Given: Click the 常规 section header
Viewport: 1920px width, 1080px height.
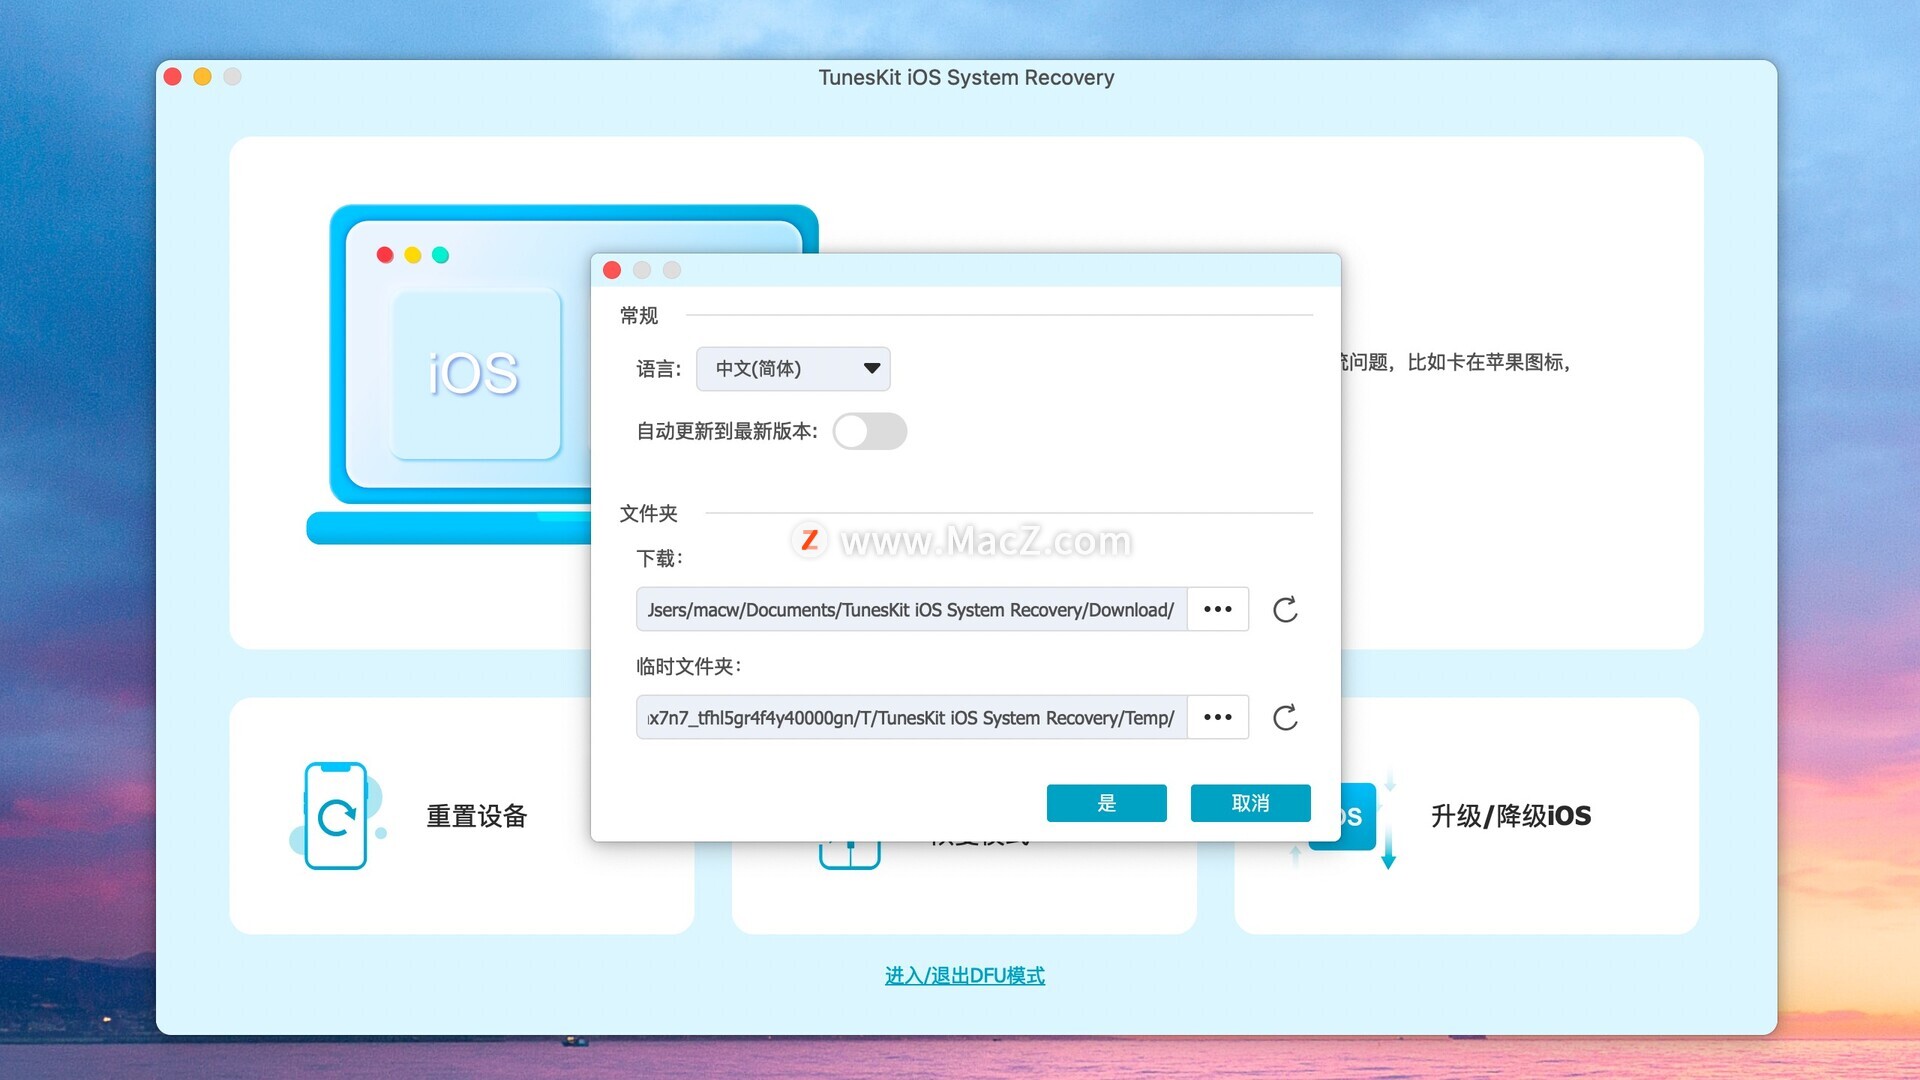Looking at the screenshot, I should (x=639, y=315).
